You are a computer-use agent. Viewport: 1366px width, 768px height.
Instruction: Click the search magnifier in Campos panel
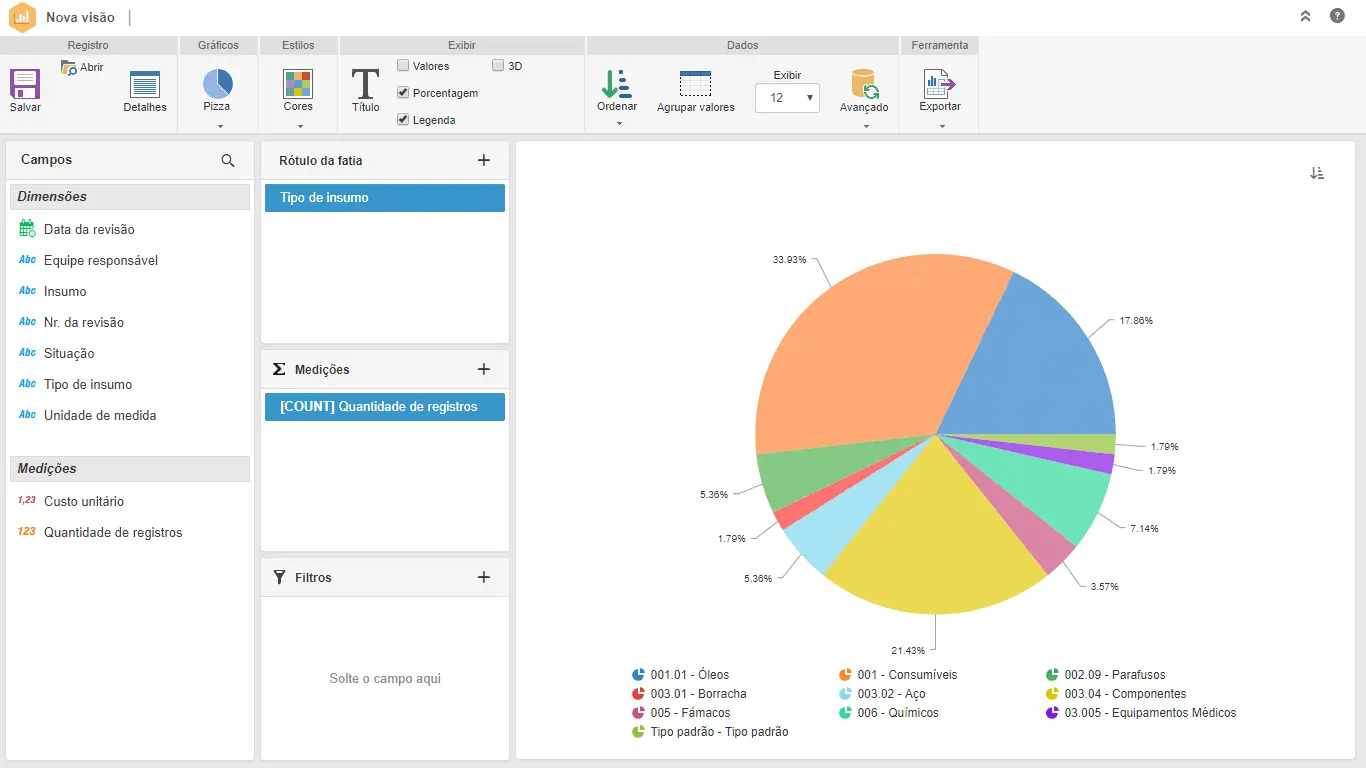[228, 160]
